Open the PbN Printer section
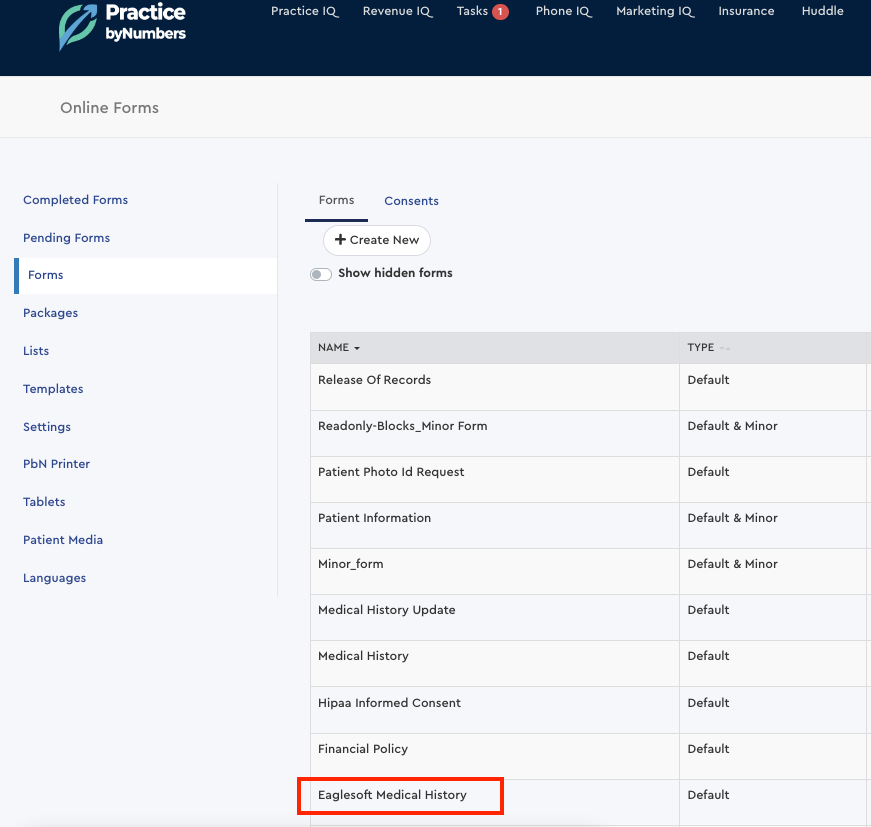The height and width of the screenshot is (827, 871). pyautogui.click(x=56, y=464)
